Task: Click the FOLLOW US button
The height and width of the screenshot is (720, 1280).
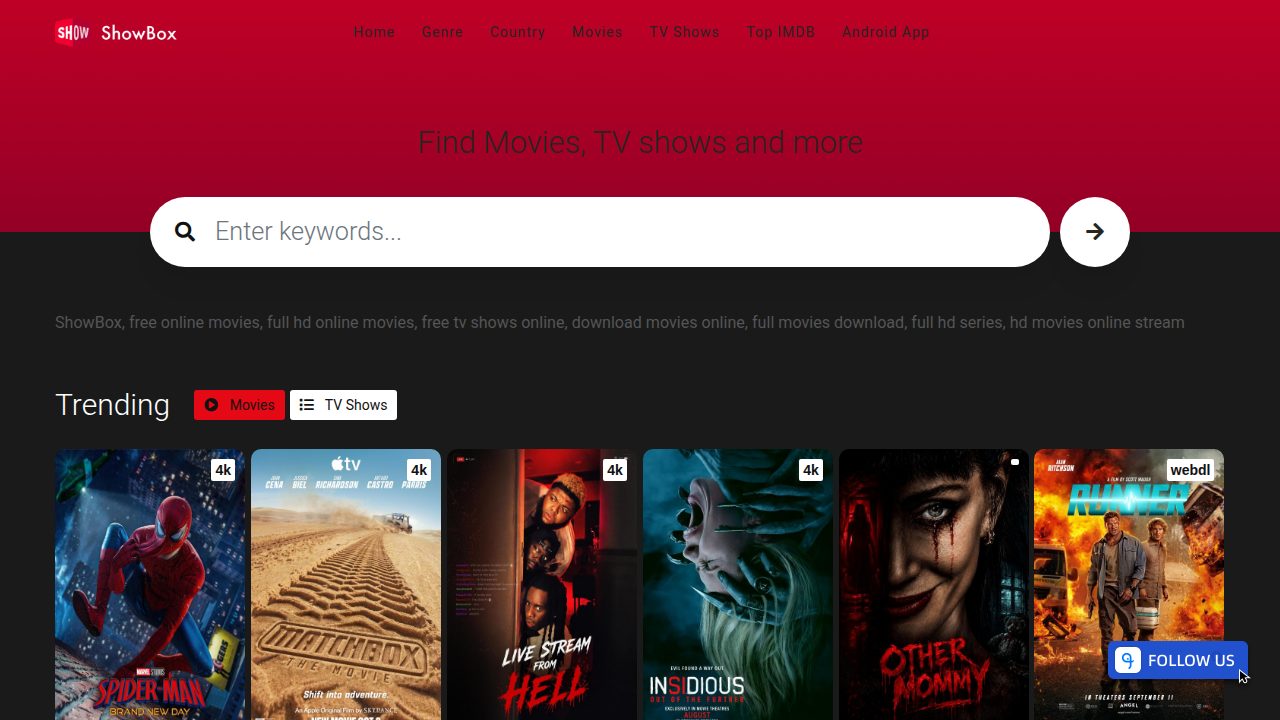Action: pyautogui.click(x=1178, y=660)
